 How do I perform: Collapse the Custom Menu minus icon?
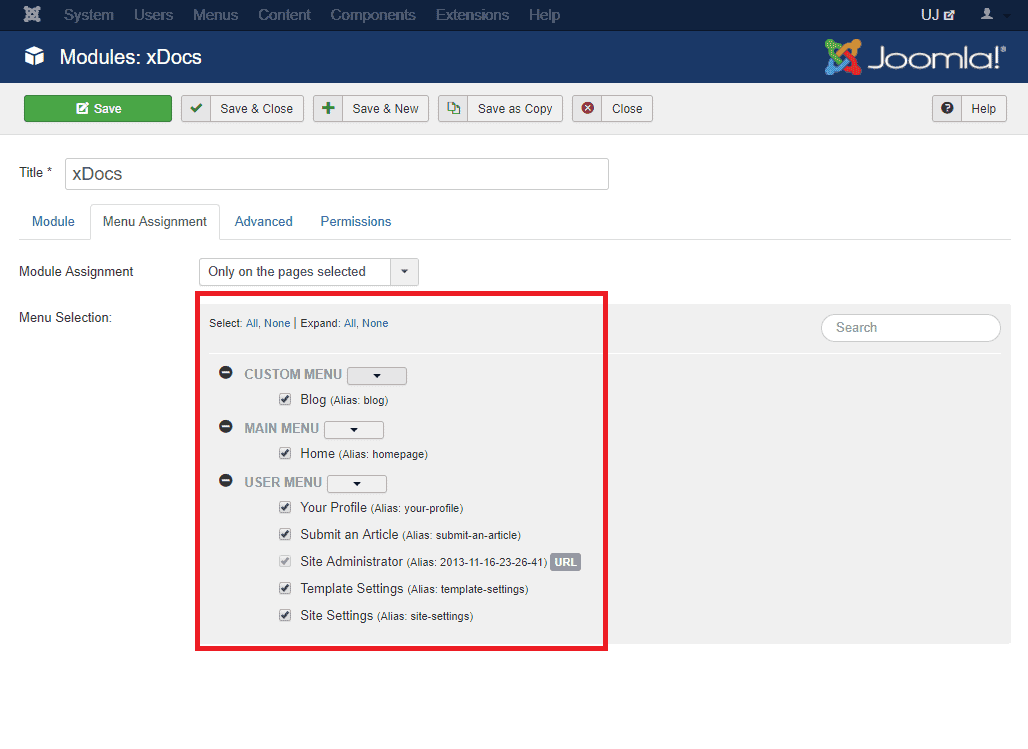pos(226,374)
